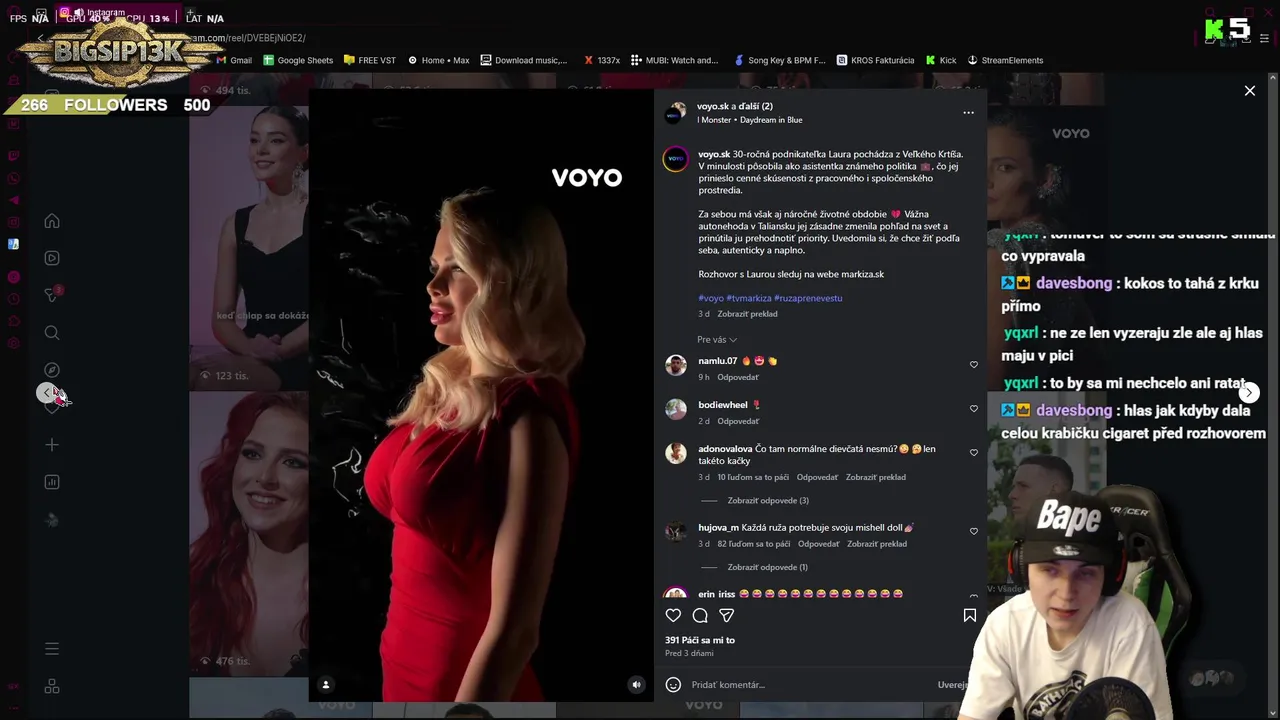Screen dimensions: 1280x720
Task: Open the reel thumbnail with 123 tis. views
Action: [x=249, y=246]
